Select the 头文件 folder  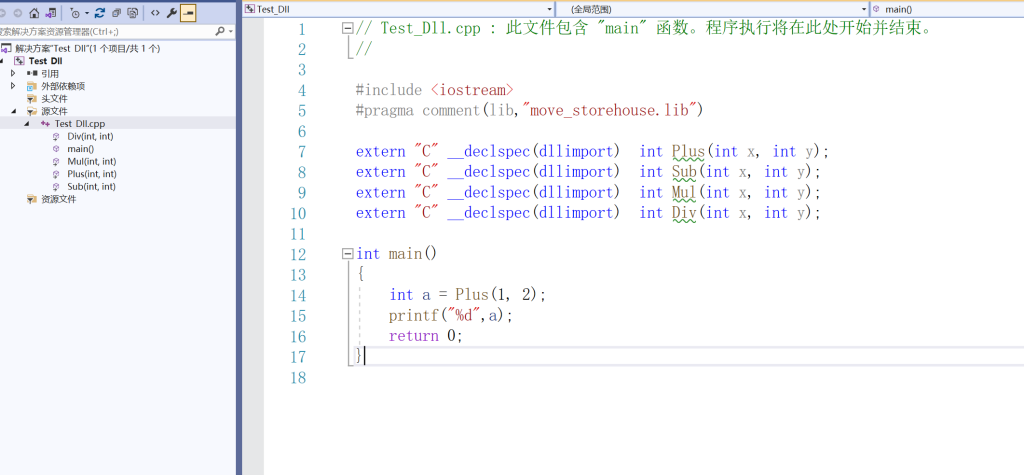54,99
